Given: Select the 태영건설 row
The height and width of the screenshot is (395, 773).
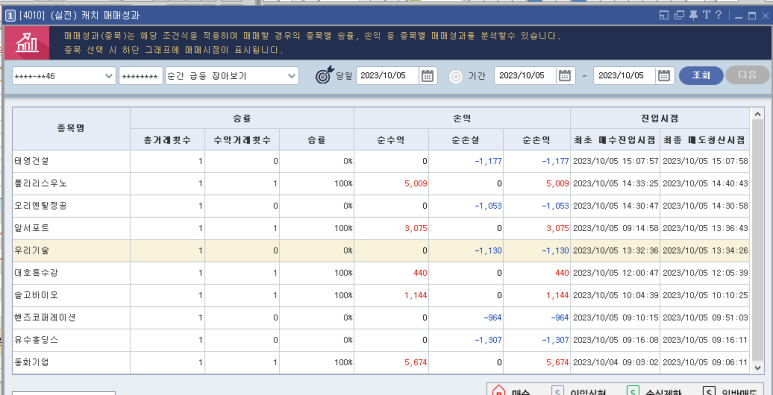Looking at the screenshot, I should [x=381, y=161].
